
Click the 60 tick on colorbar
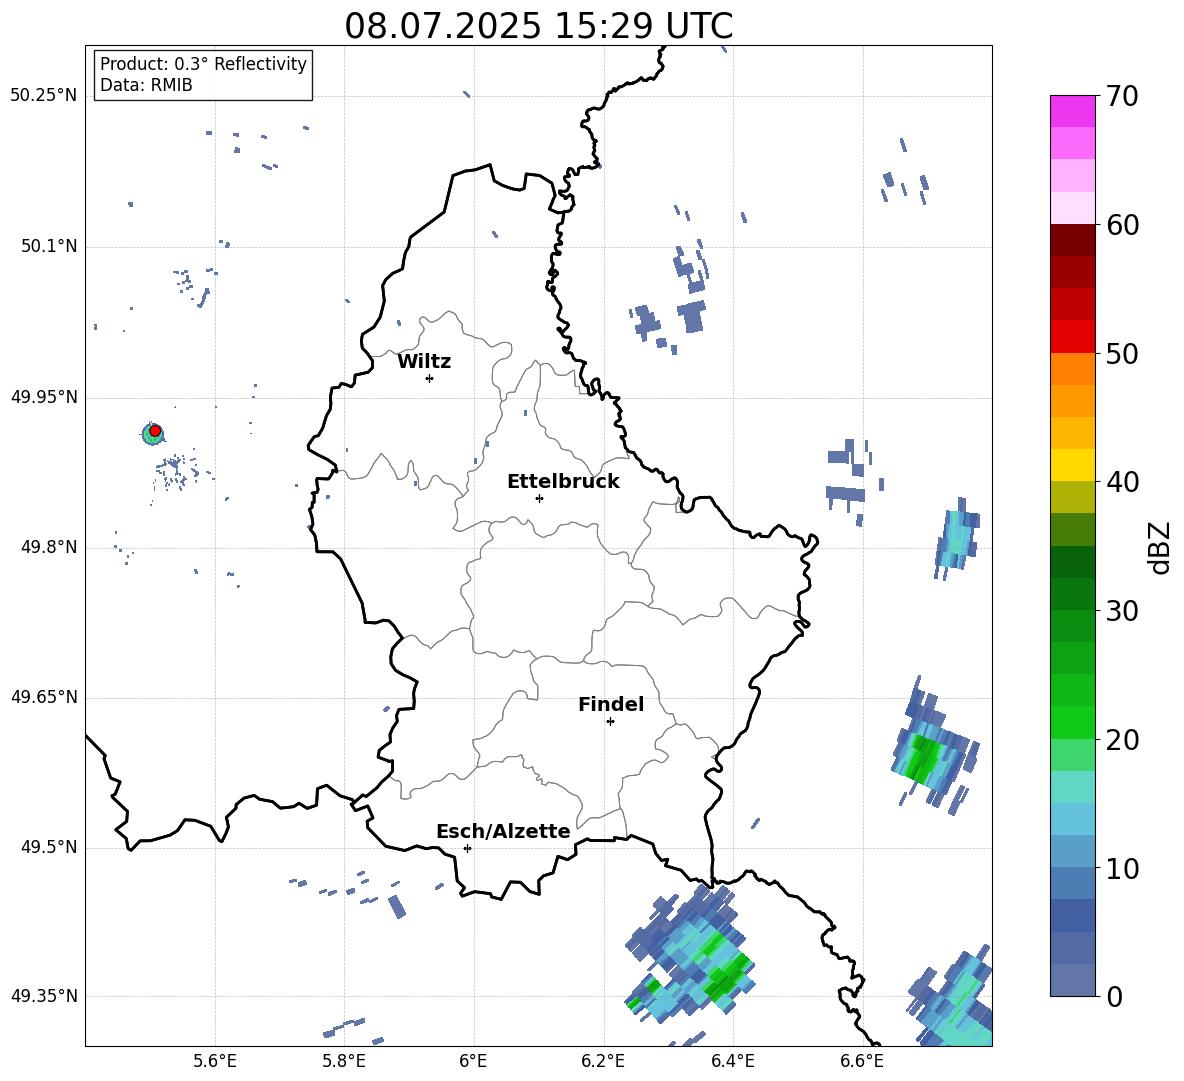click(x=1121, y=225)
